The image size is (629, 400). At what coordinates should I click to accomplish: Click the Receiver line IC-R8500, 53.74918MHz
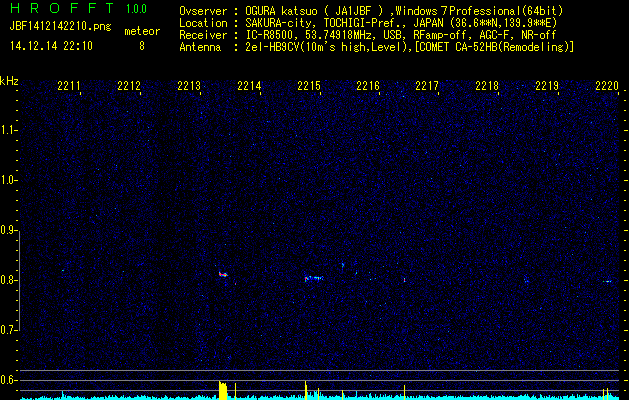point(367,35)
